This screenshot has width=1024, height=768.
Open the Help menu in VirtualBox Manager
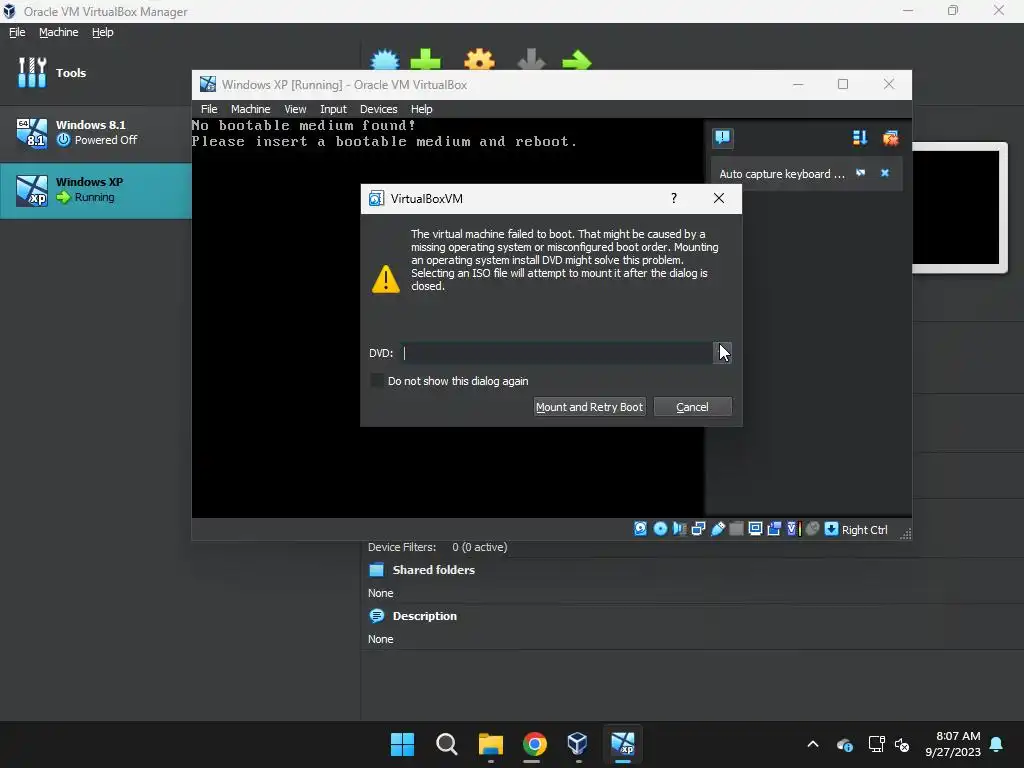pyautogui.click(x=103, y=32)
